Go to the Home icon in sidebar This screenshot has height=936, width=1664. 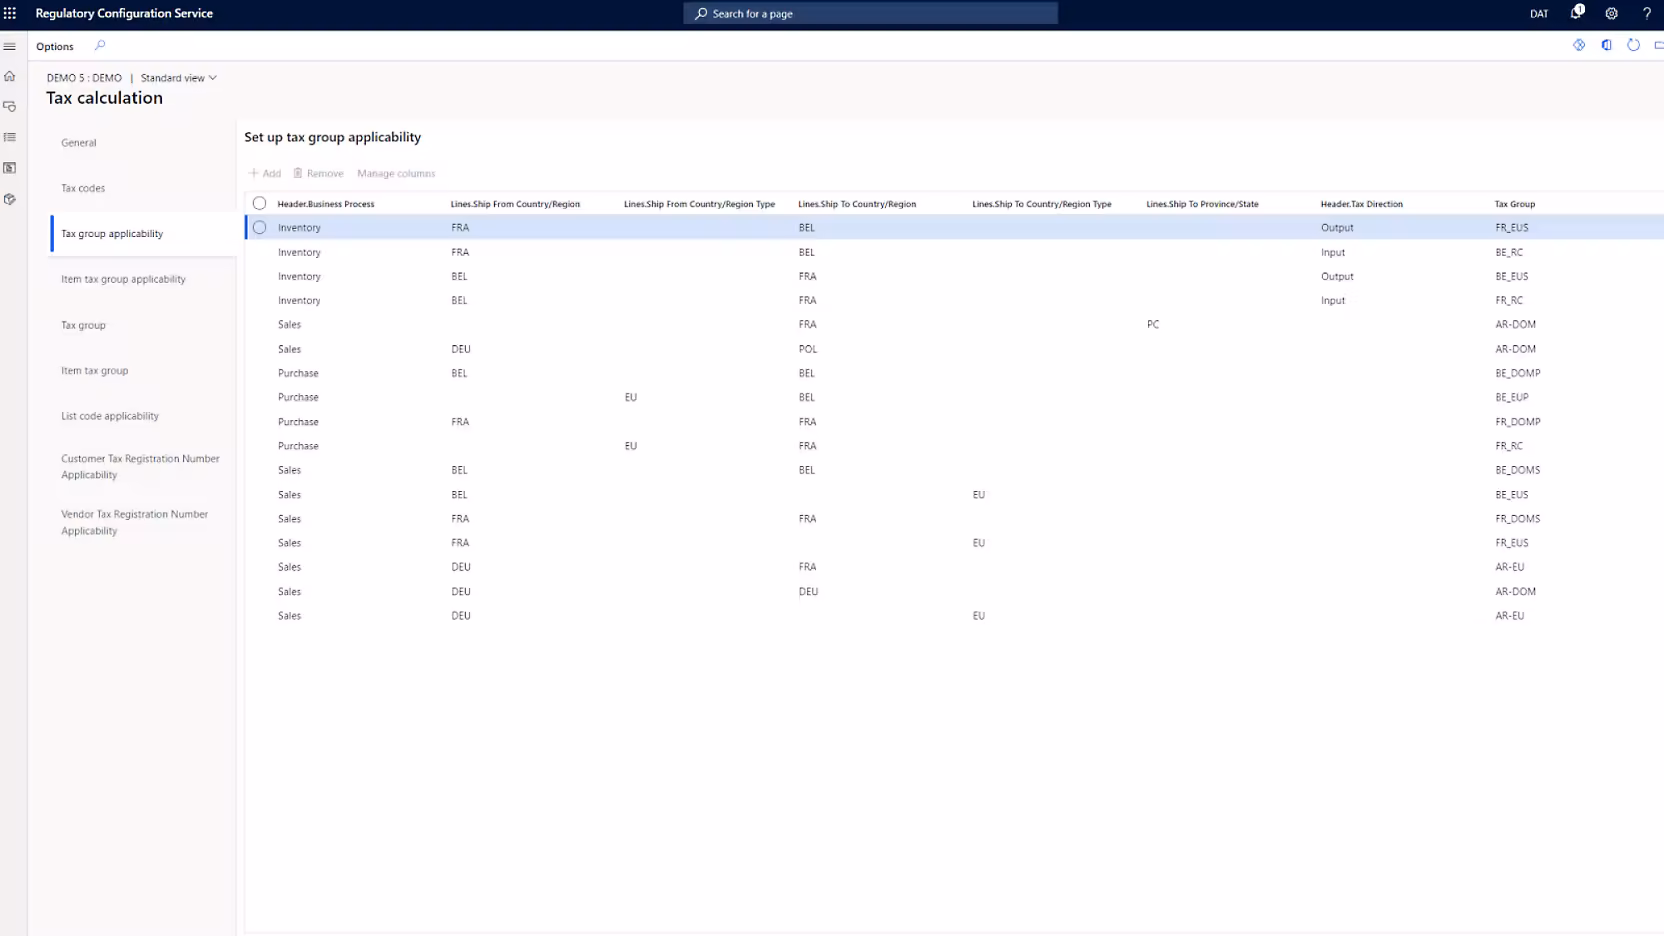(10, 76)
